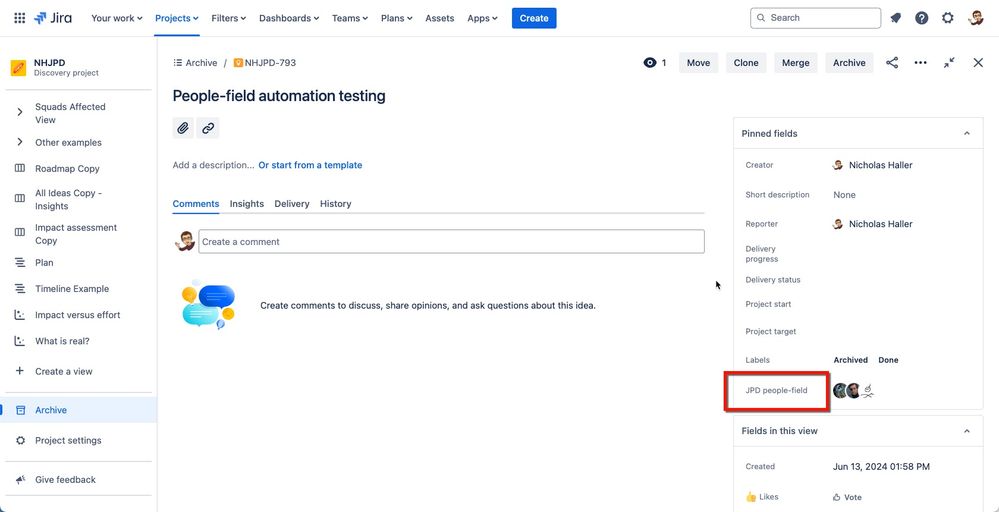Expand the Squads Affected View section
Screen dimensions: 999x512
pos(20,112)
